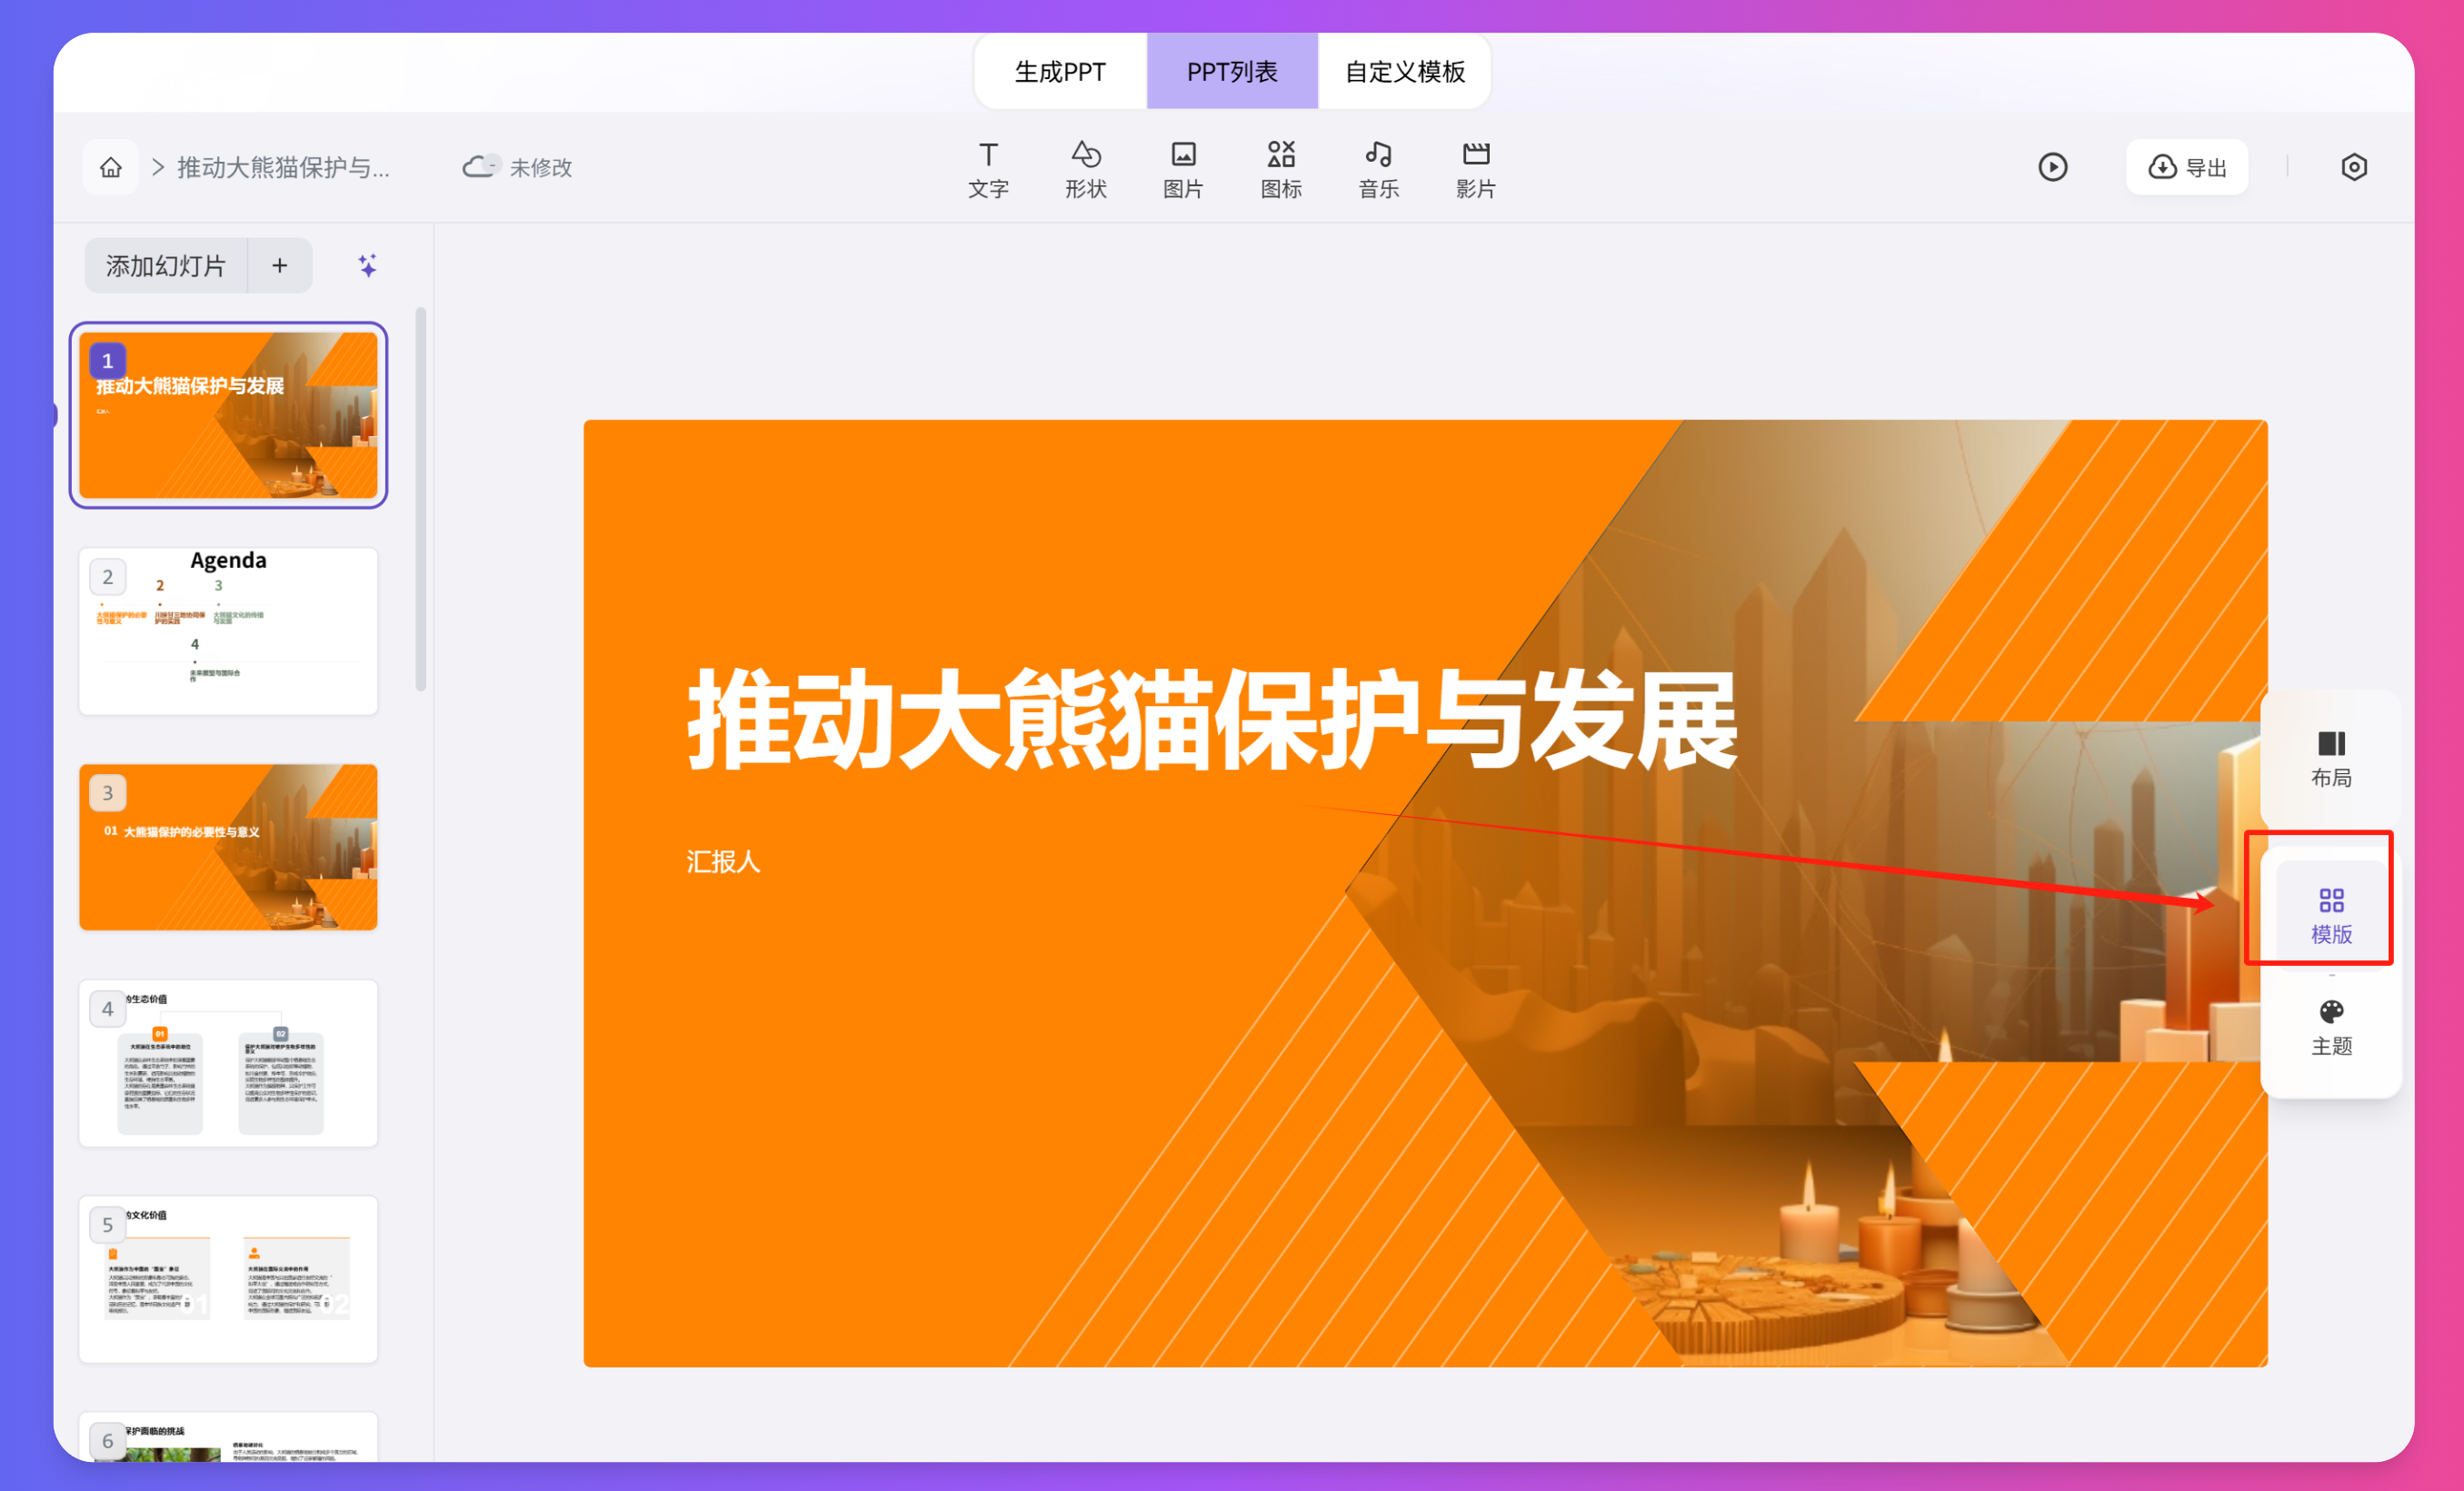Add music with 音乐 icon
Viewport: 2464px width, 1491px height.
[x=1378, y=168]
